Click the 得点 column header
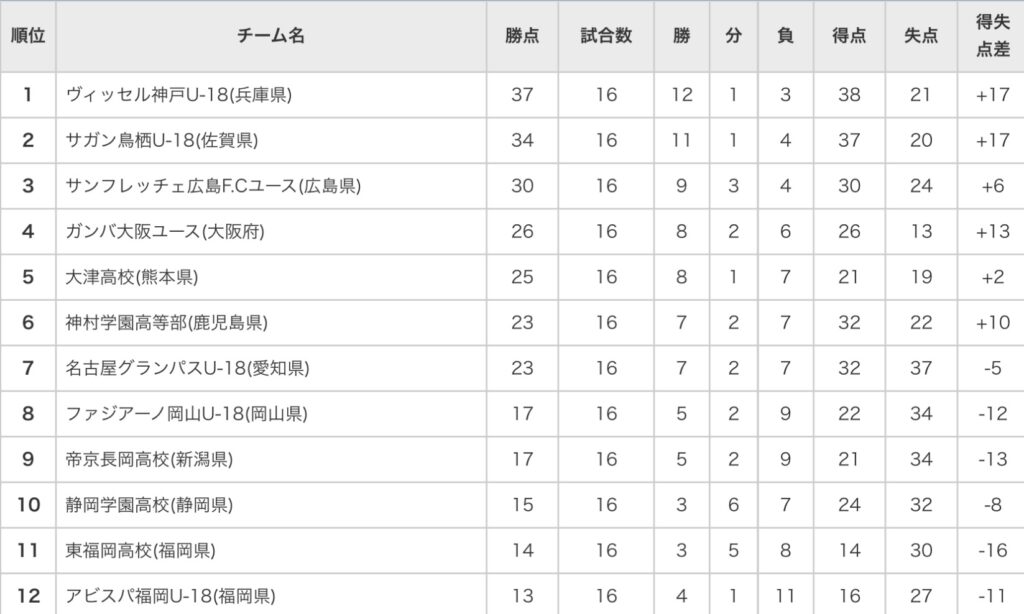This screenshot has height=614, width=1024. pyautogui.click(x=848, y=35)
